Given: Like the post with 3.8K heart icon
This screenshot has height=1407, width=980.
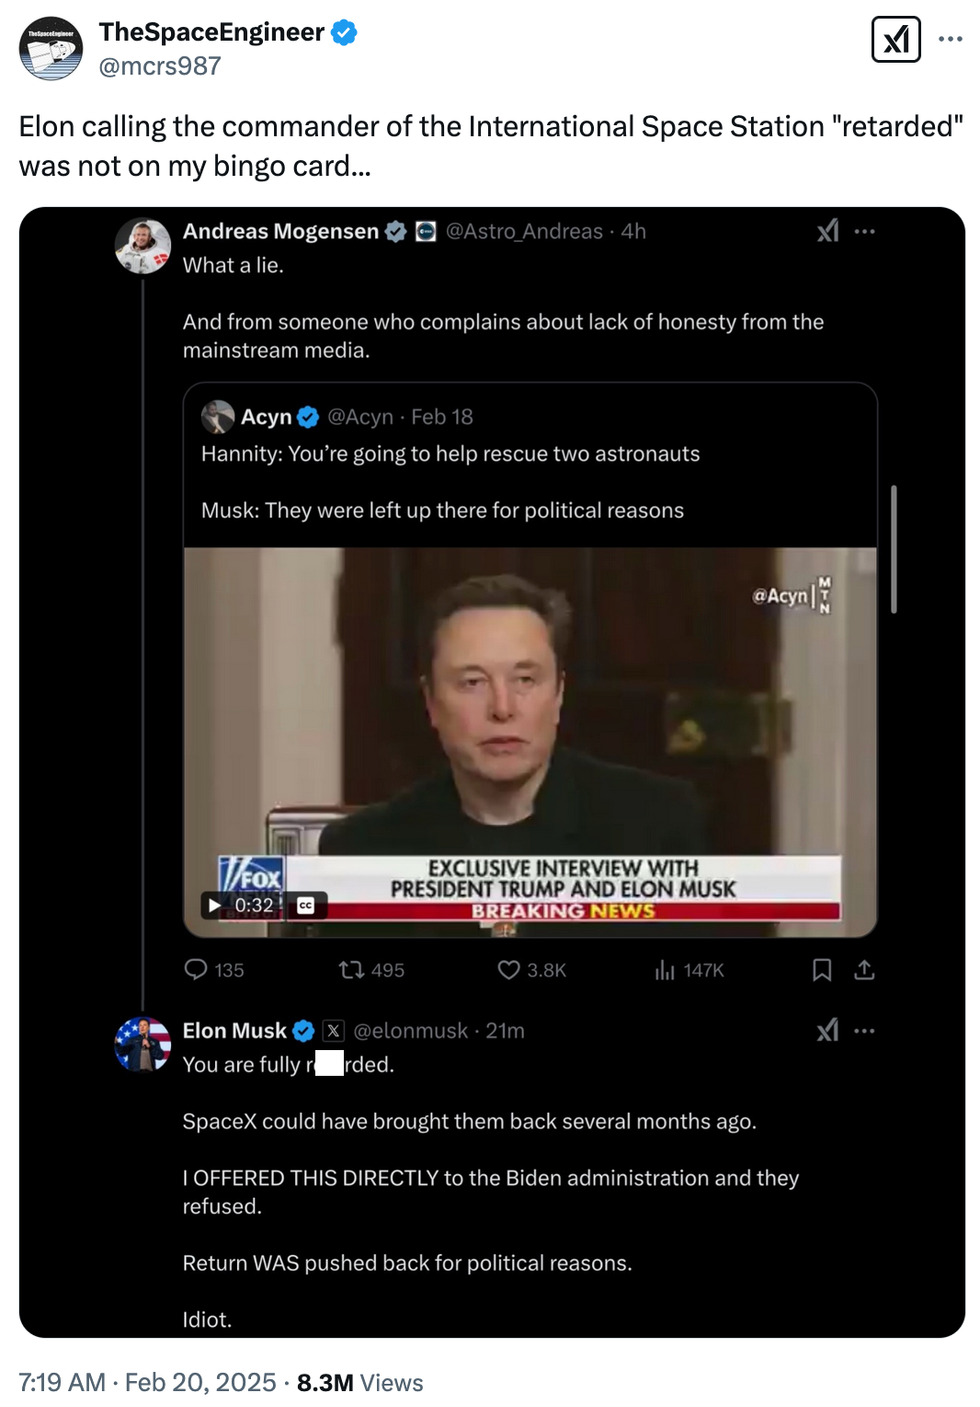Looking at the screenshot, I should 509,969.
